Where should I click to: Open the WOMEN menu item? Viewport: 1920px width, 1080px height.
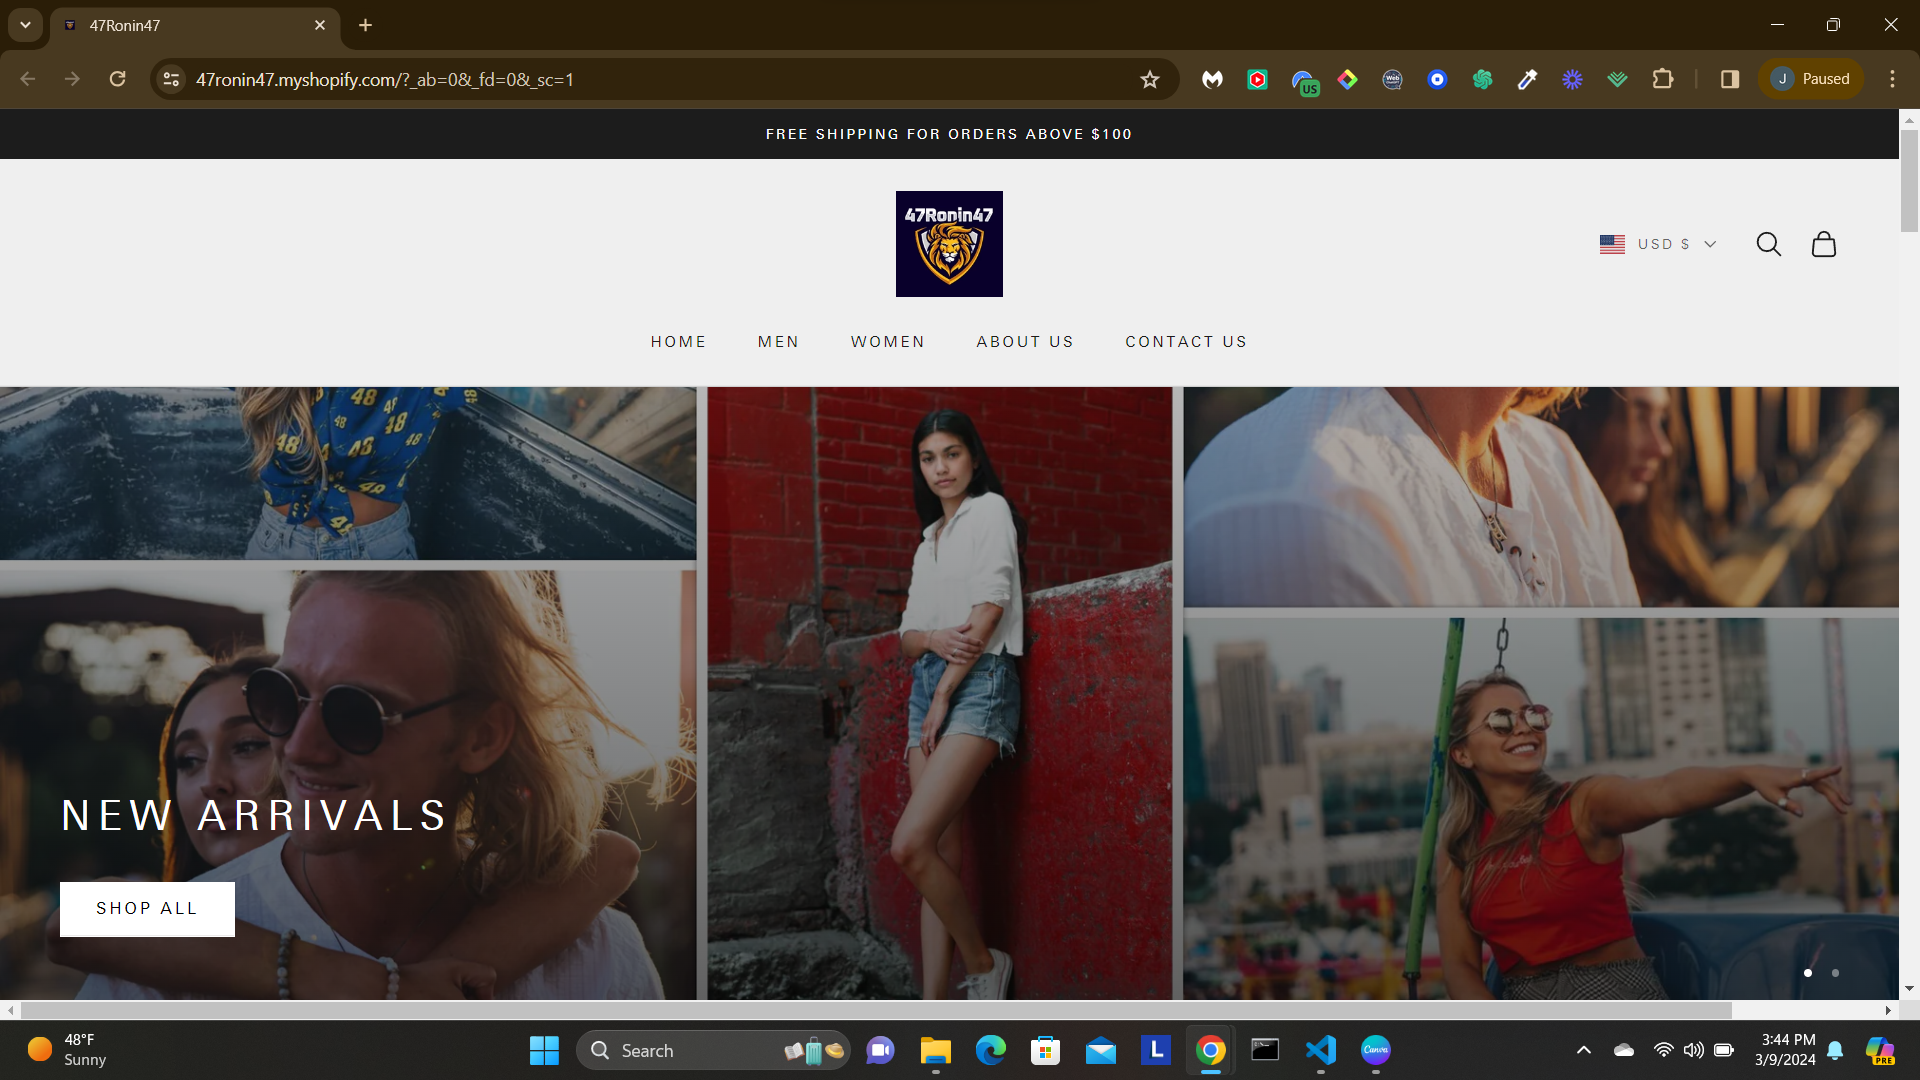click(888, 342)
